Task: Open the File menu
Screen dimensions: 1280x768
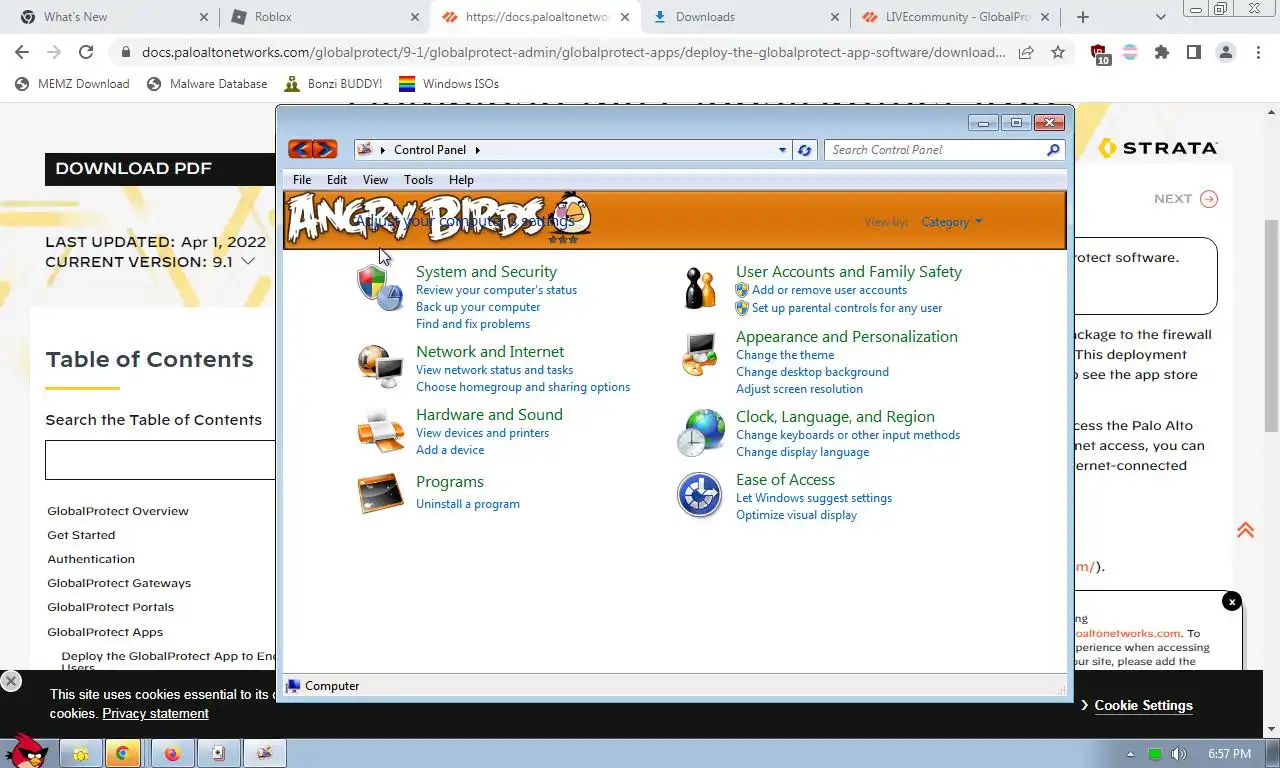Action: coord(301,180)
